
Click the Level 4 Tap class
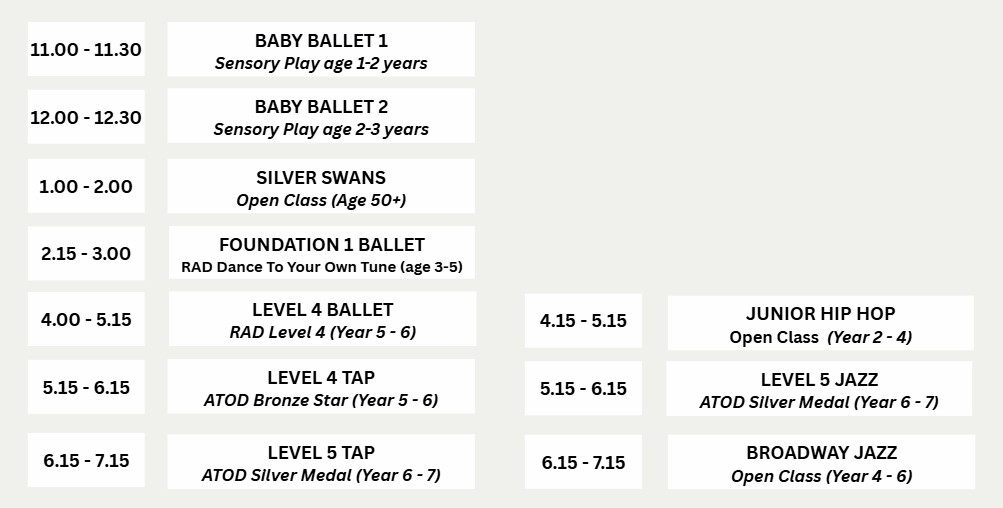321,388
